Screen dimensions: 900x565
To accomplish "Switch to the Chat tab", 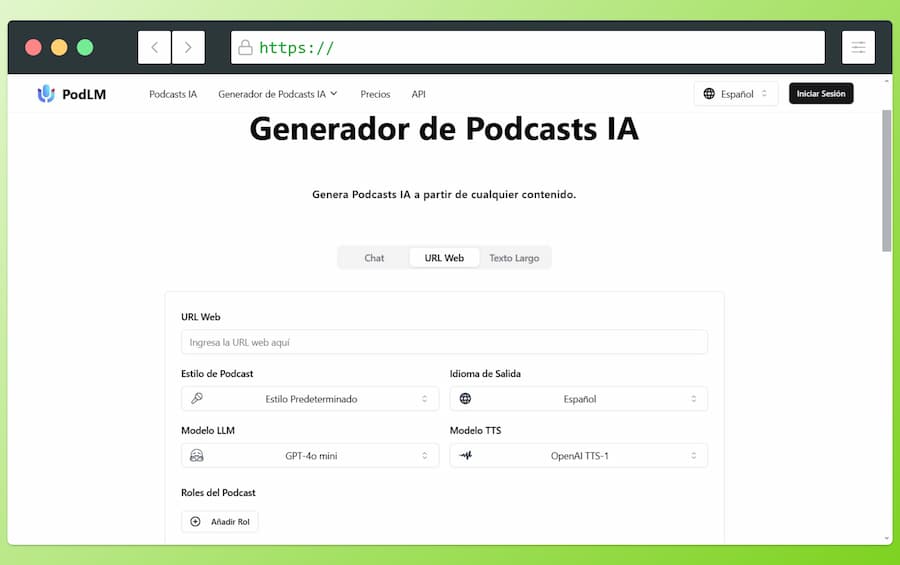I will [374, 258].
